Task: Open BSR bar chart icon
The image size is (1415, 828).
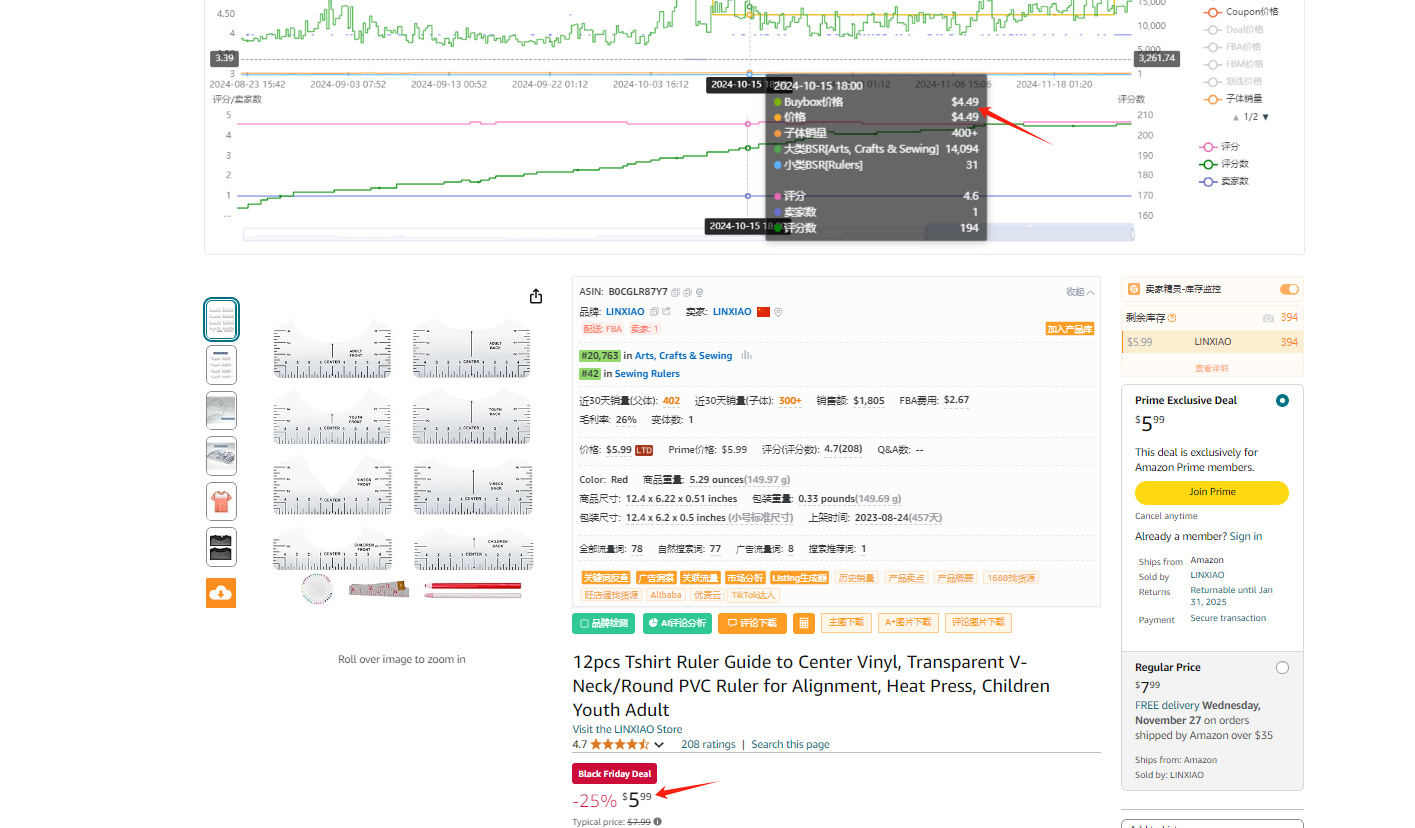Action: coord(746,355)
